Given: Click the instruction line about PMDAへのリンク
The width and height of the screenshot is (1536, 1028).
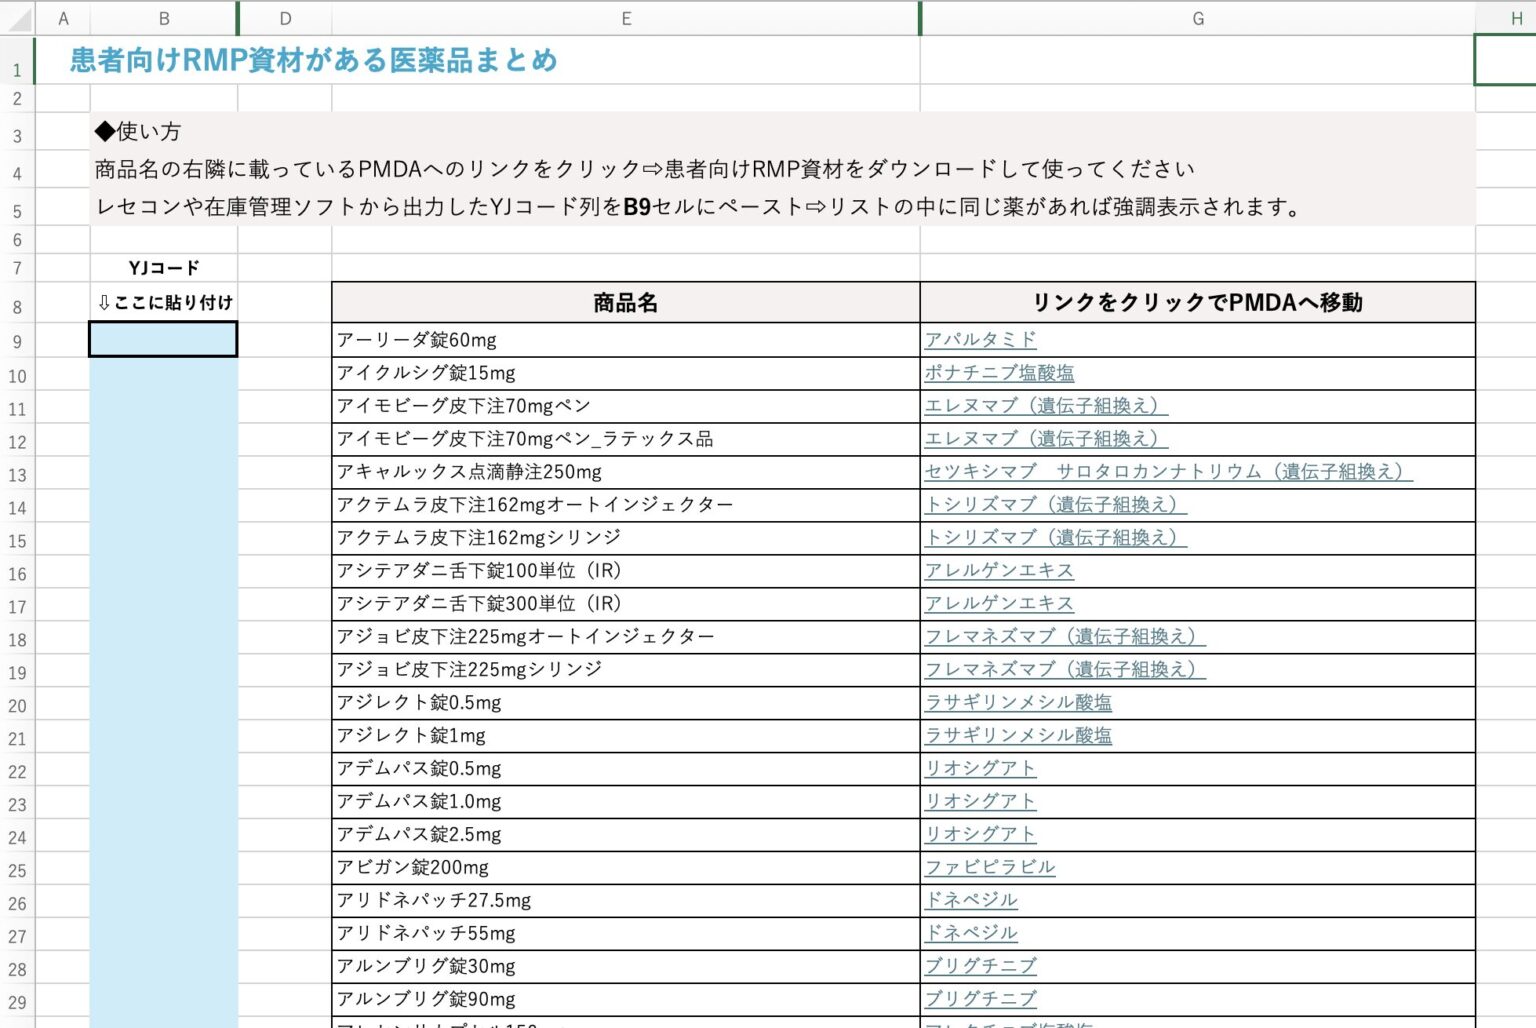Looking at the screenshot, I should [645, 169].
